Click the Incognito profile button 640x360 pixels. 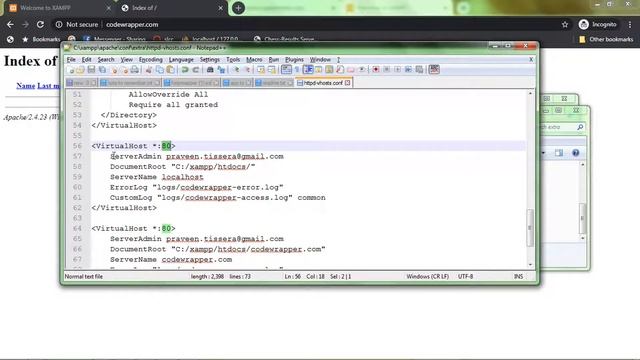pos(598,24)
